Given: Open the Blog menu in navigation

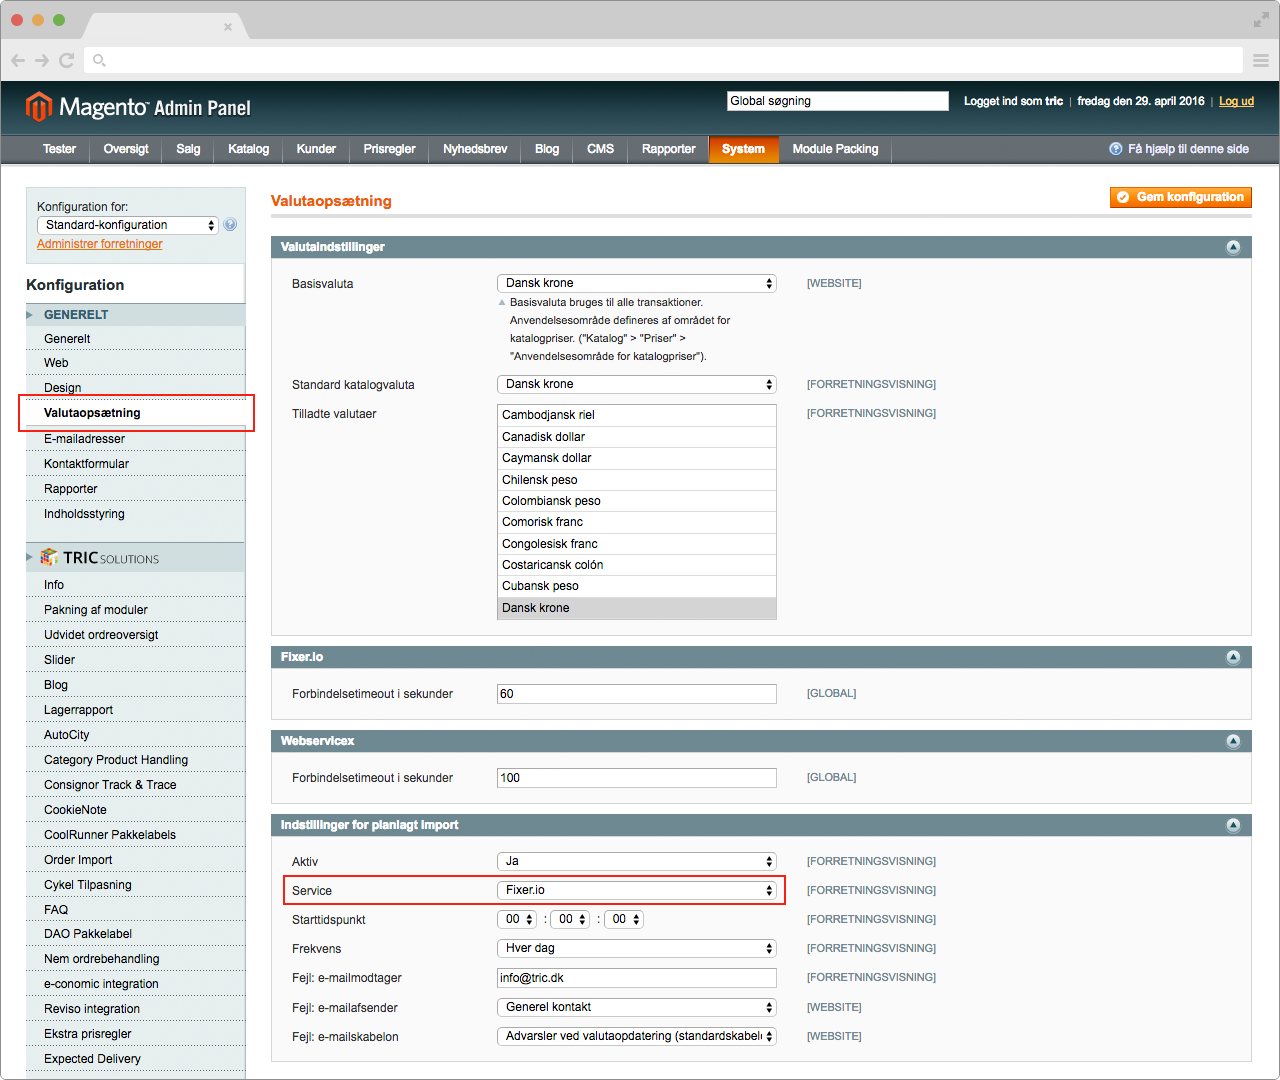Looking at the screenshot, I should (547, 149).
